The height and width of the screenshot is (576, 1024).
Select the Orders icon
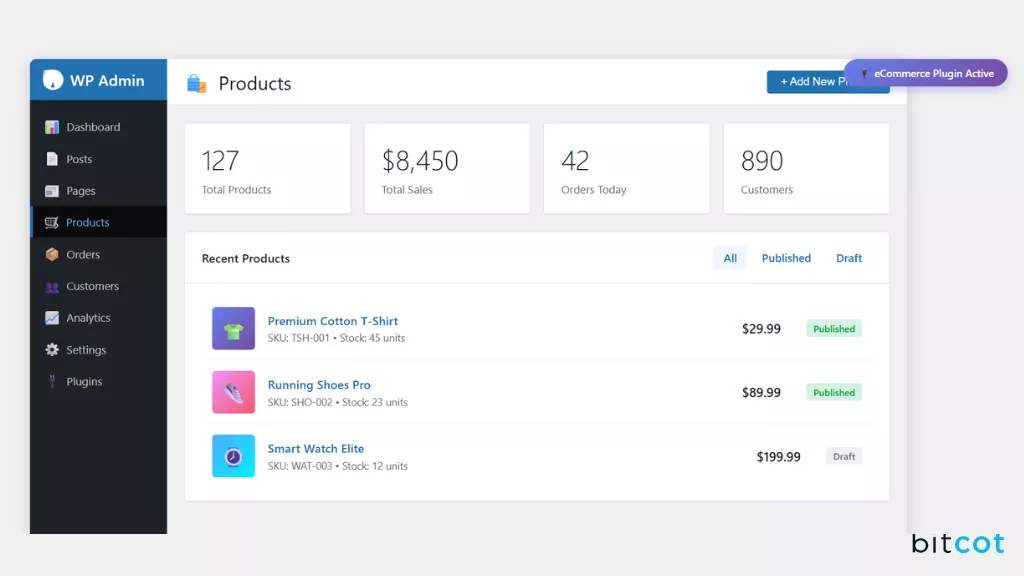[x=53, y=254]
